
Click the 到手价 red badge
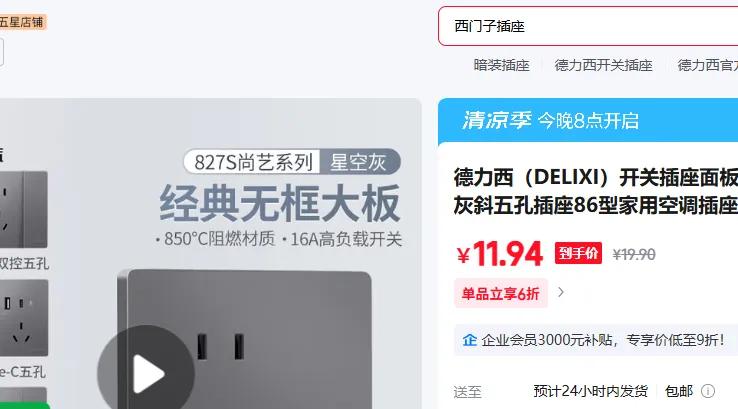tap(578, 253)
